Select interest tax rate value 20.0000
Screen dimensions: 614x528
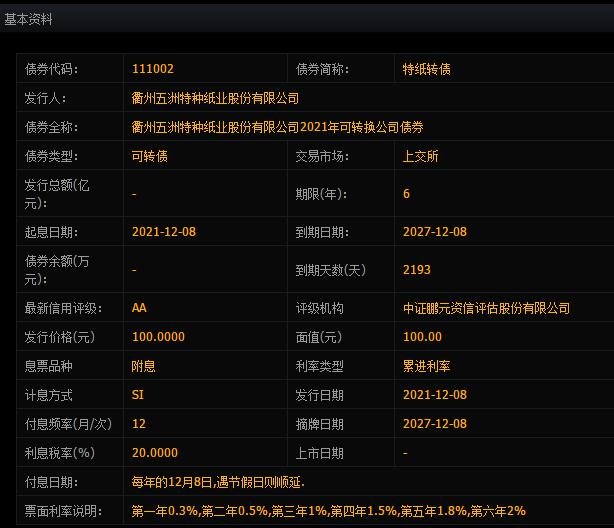(x=155, y=452)
